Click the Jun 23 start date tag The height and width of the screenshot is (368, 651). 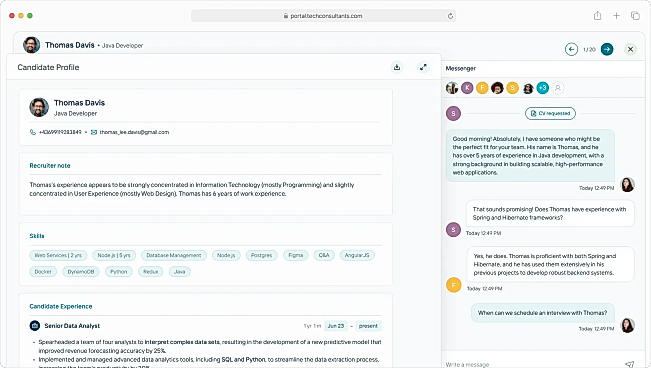pyautogui.click(x=336, y=326)
